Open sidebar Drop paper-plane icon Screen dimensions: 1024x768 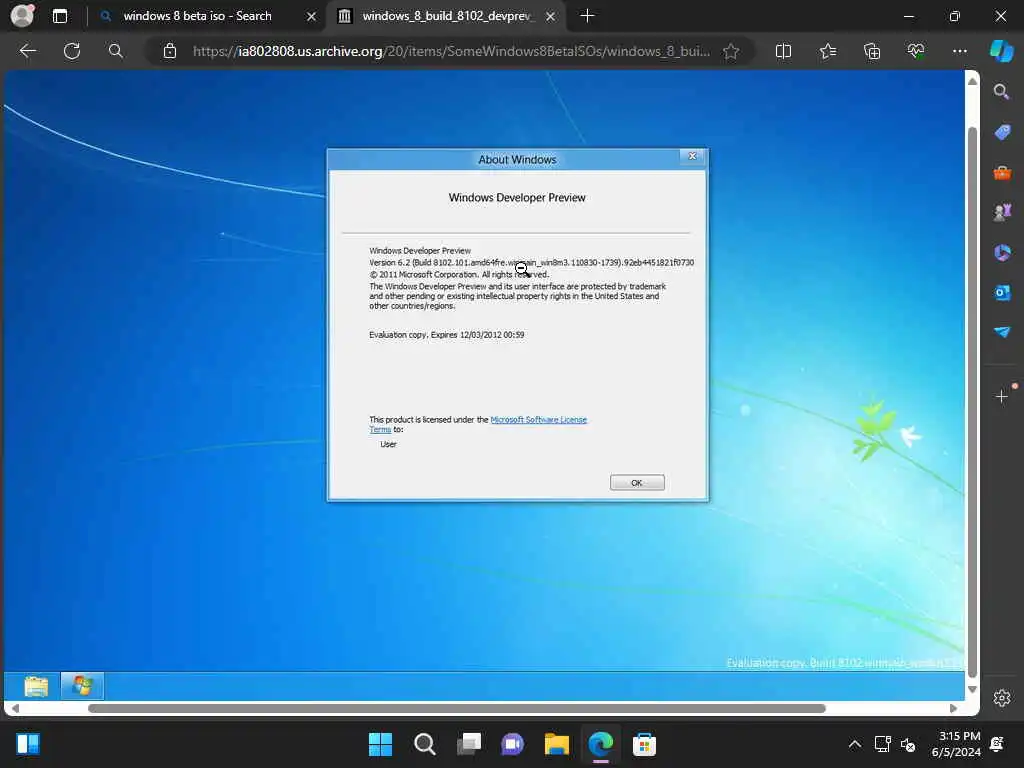click(1002, 332)
